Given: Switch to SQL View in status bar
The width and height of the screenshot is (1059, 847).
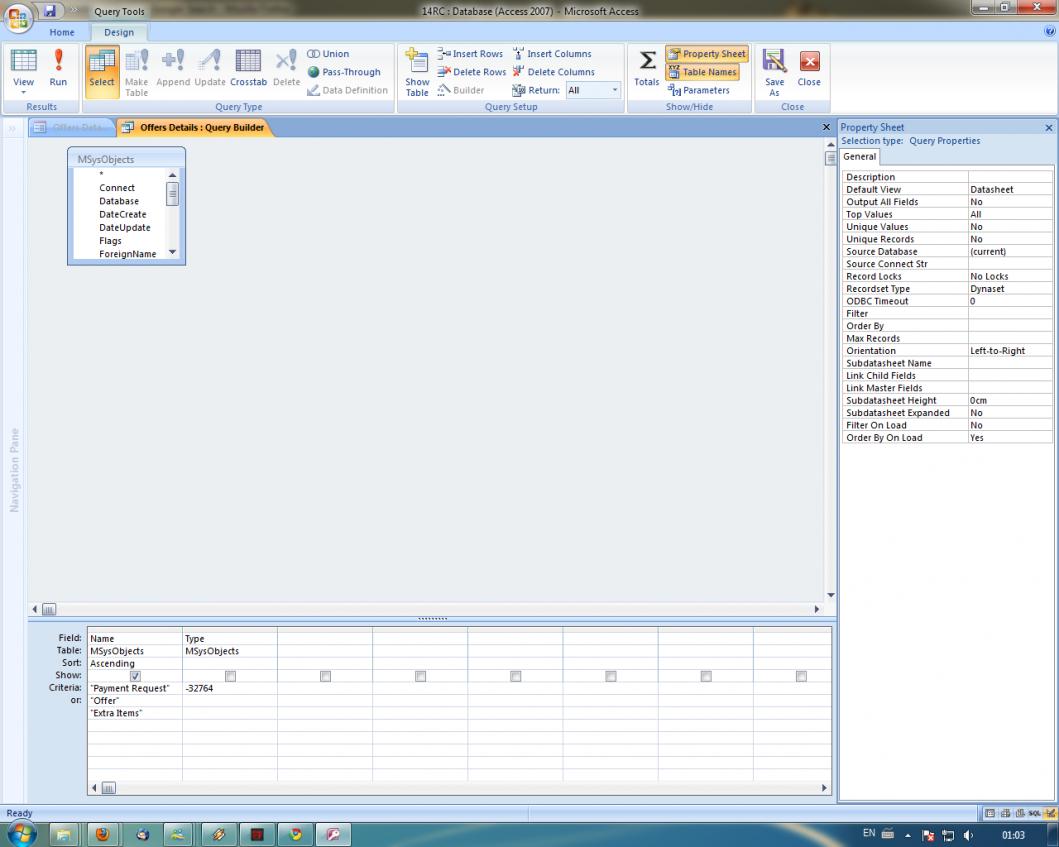Looking at the screenshot, I should [1034, 813].
